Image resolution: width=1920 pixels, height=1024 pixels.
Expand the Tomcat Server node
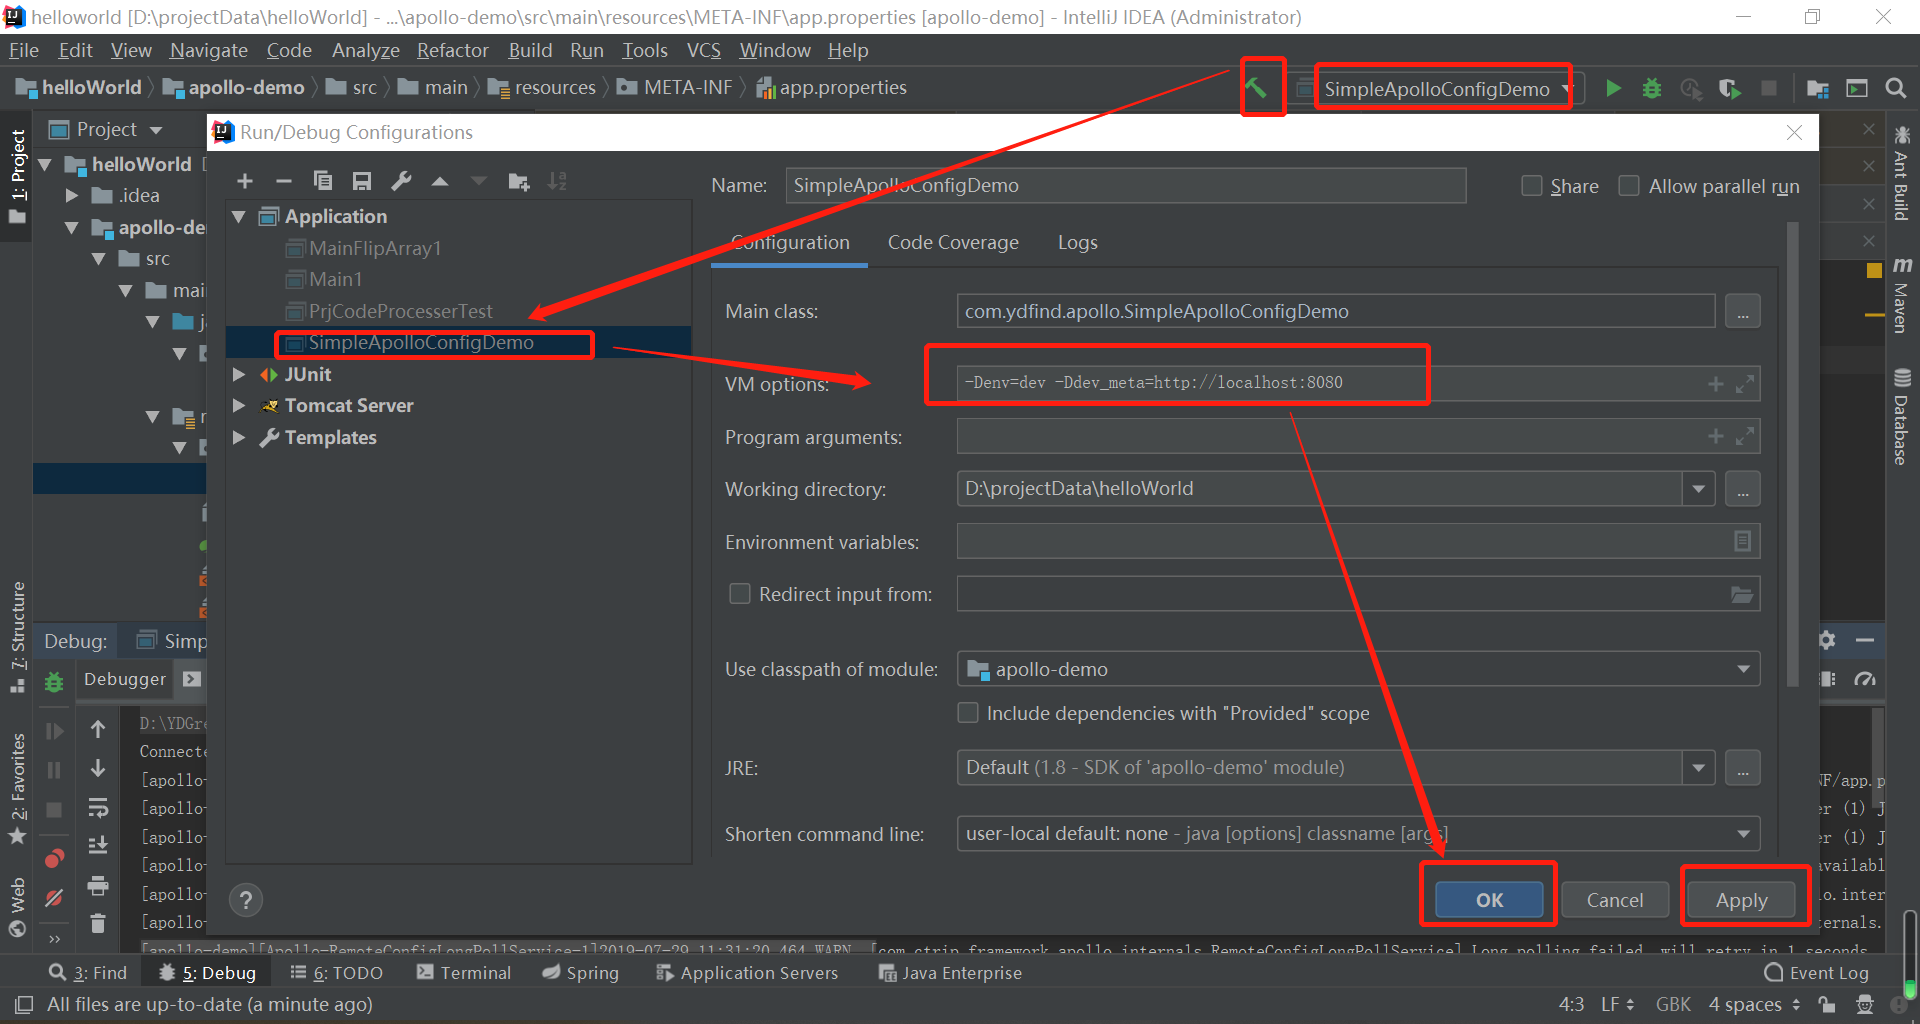(239, 405)
